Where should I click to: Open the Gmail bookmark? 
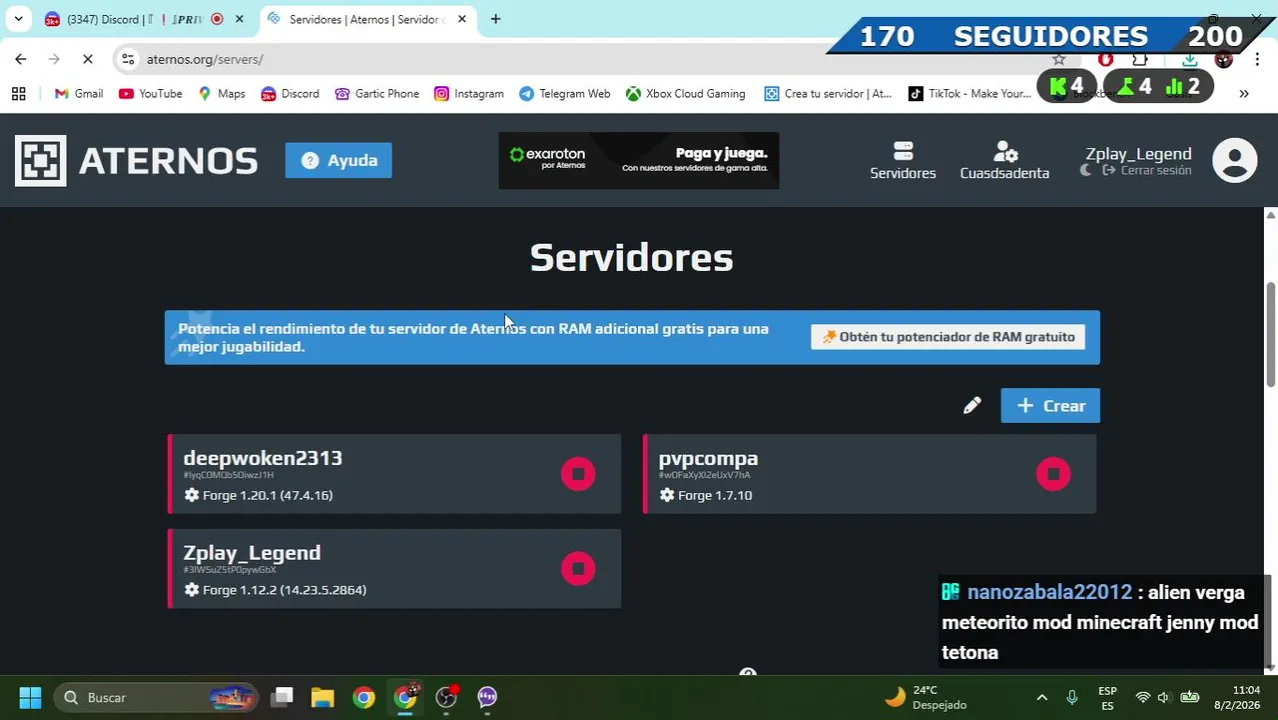(x=79, y=93)
